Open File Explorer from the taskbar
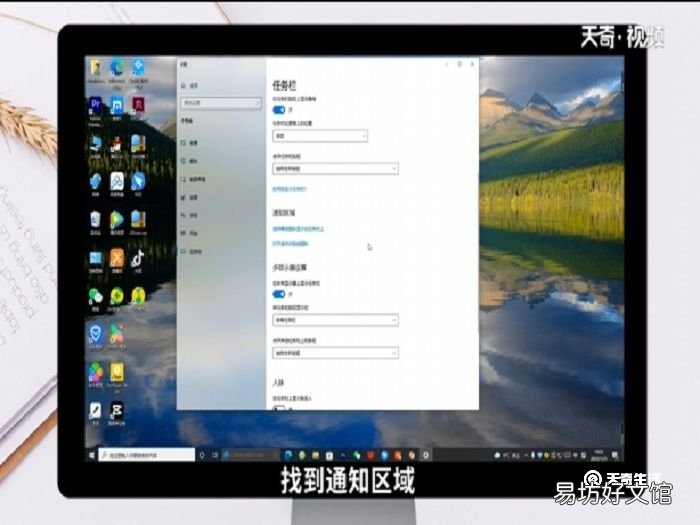Screen dimensions: 700x525 [x=316, y=455]
